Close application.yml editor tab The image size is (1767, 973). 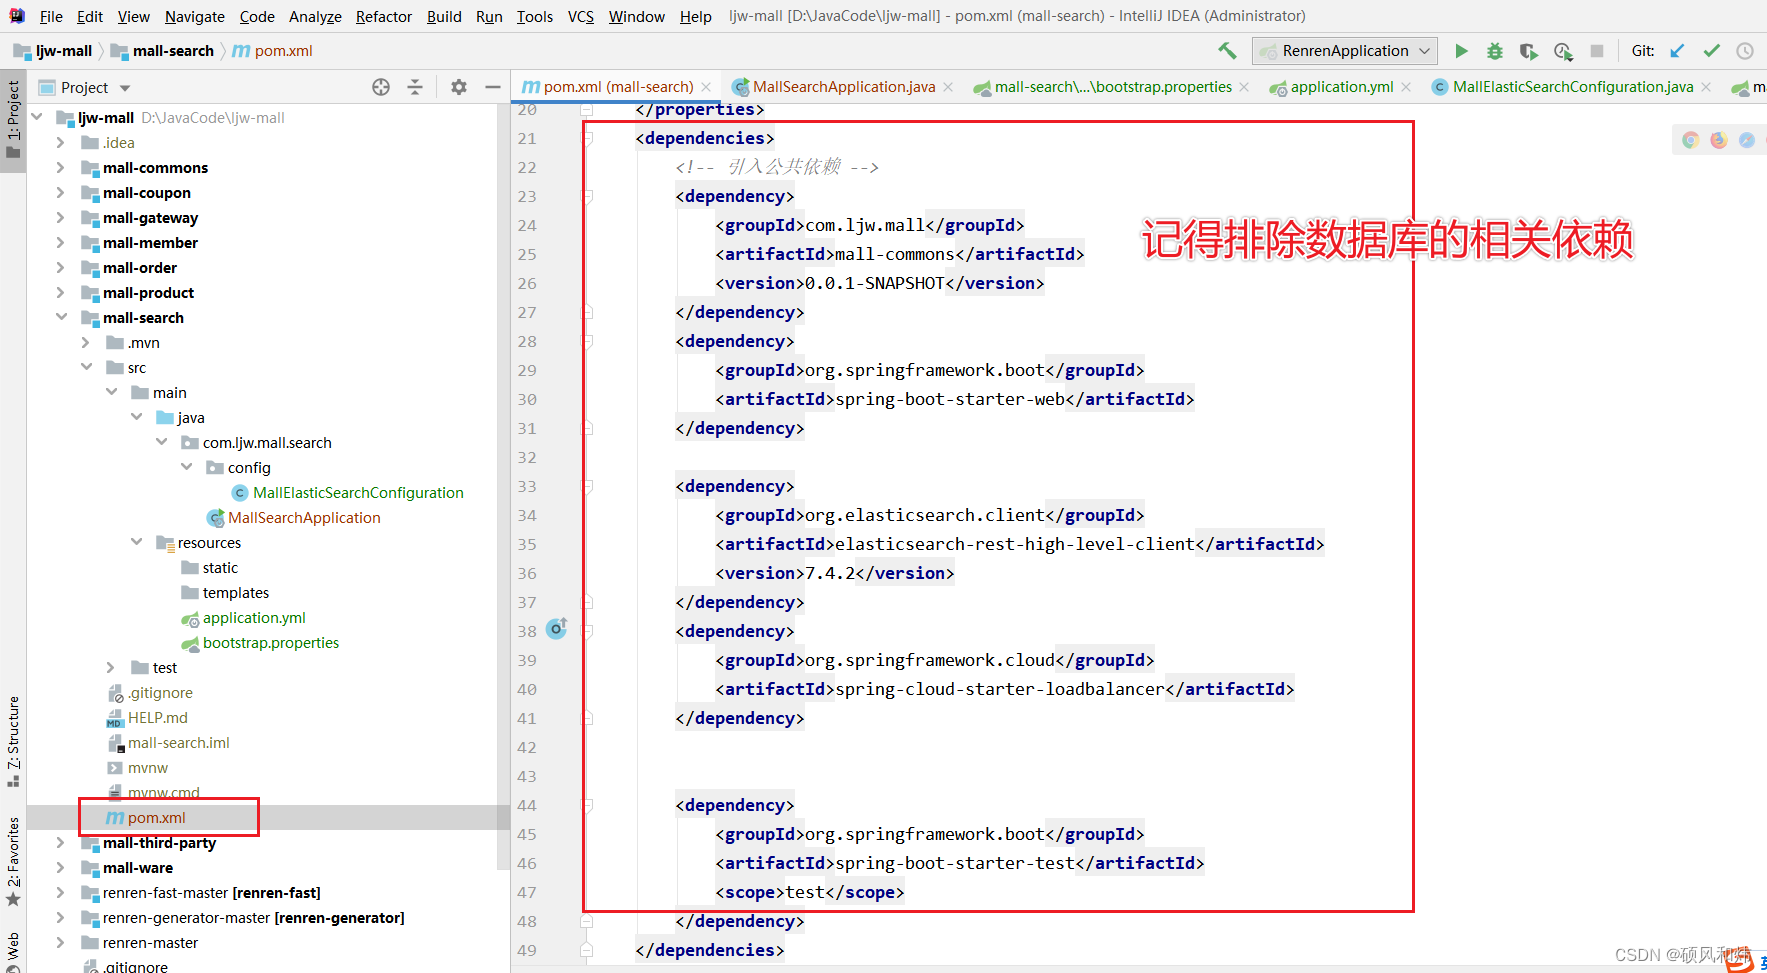(1406, 87)
